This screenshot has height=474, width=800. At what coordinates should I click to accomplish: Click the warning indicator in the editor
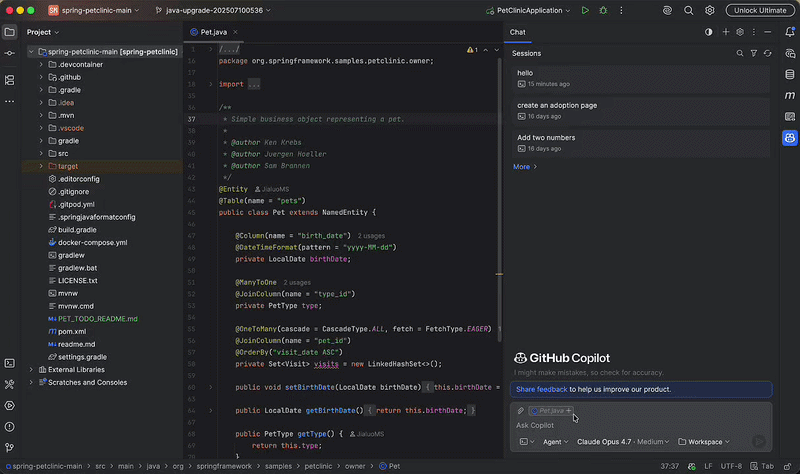(x=472, y=49)
